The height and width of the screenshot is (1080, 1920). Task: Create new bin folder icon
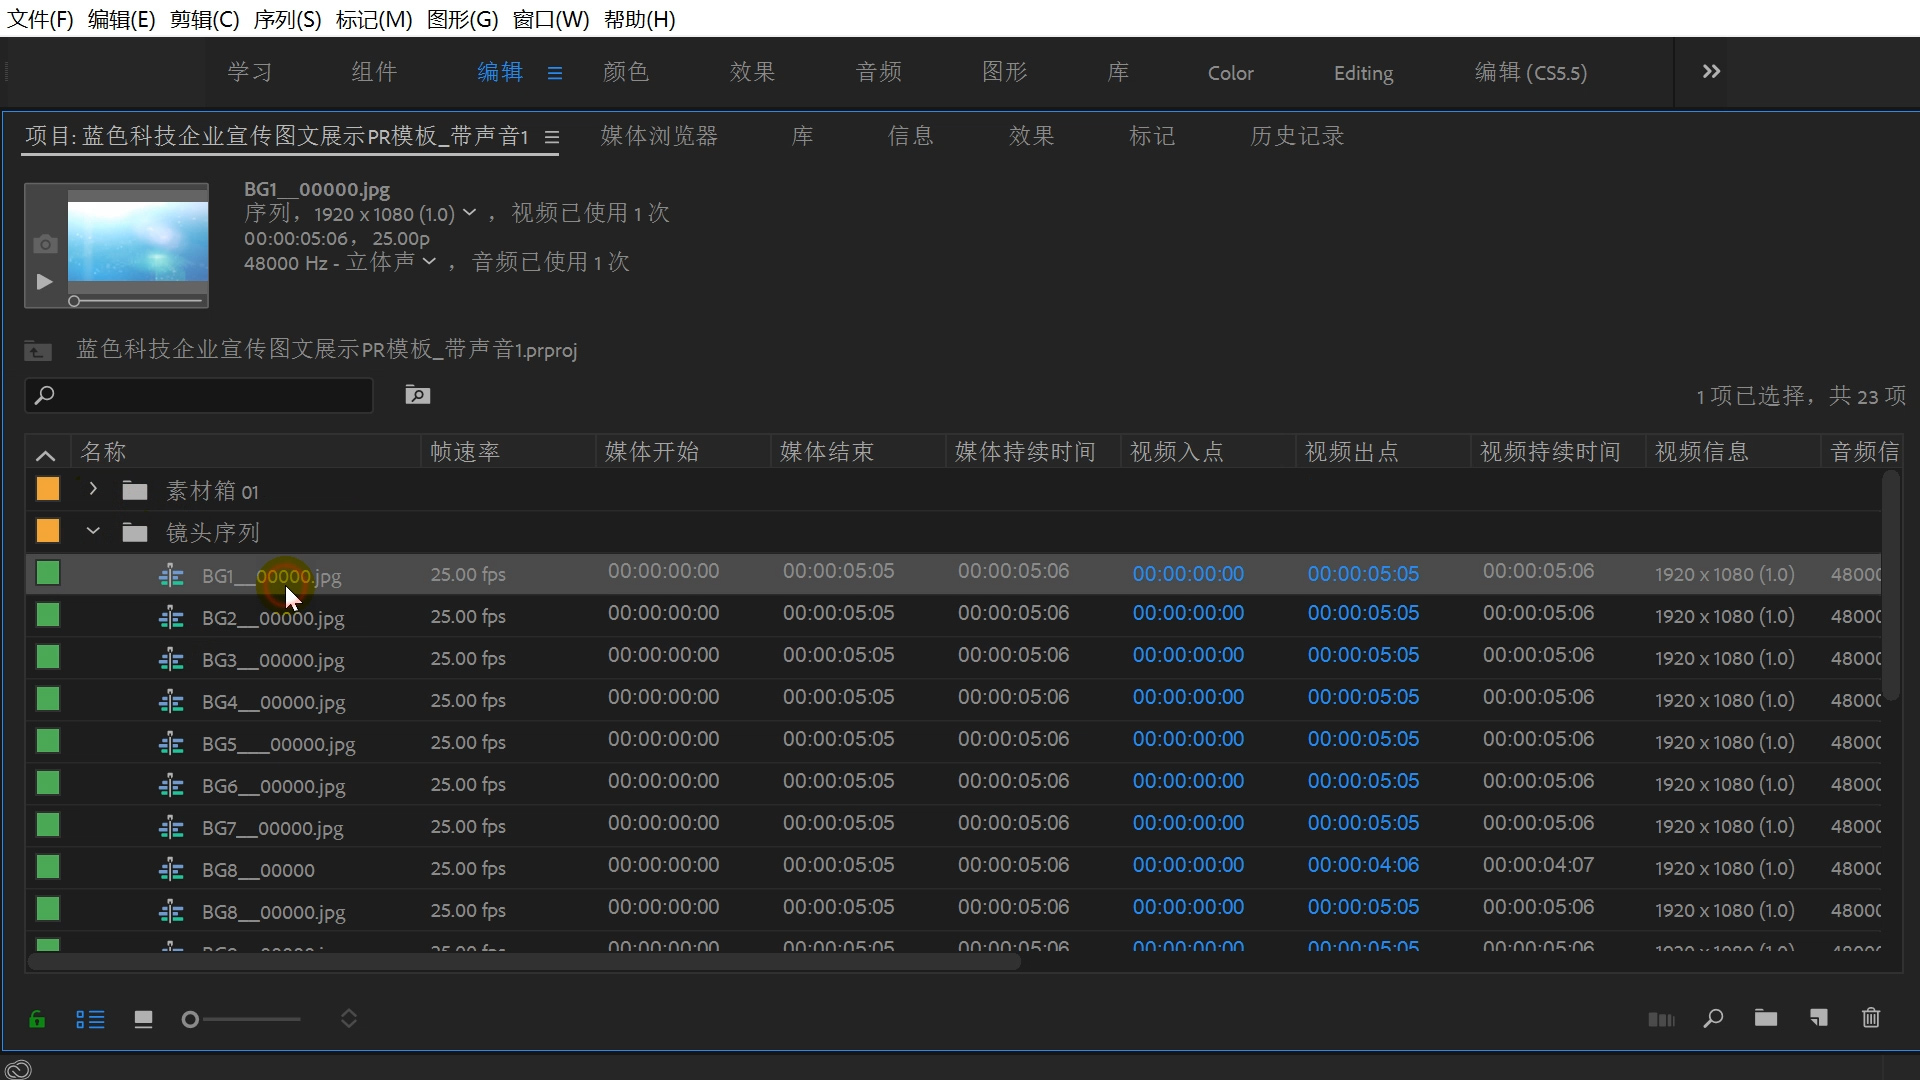point(1766,1018)
